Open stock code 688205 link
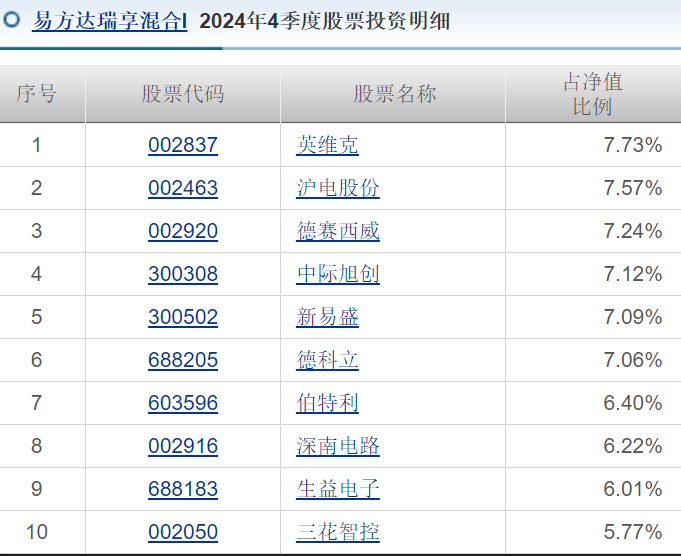 [183, 360]
